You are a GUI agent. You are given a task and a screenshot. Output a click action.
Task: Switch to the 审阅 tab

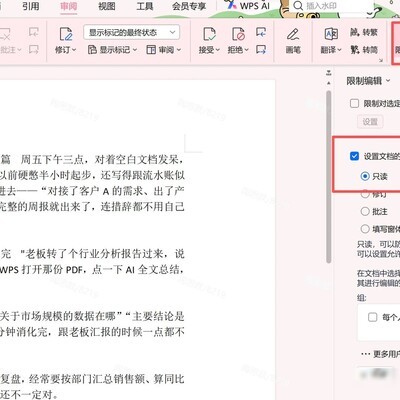69,6
